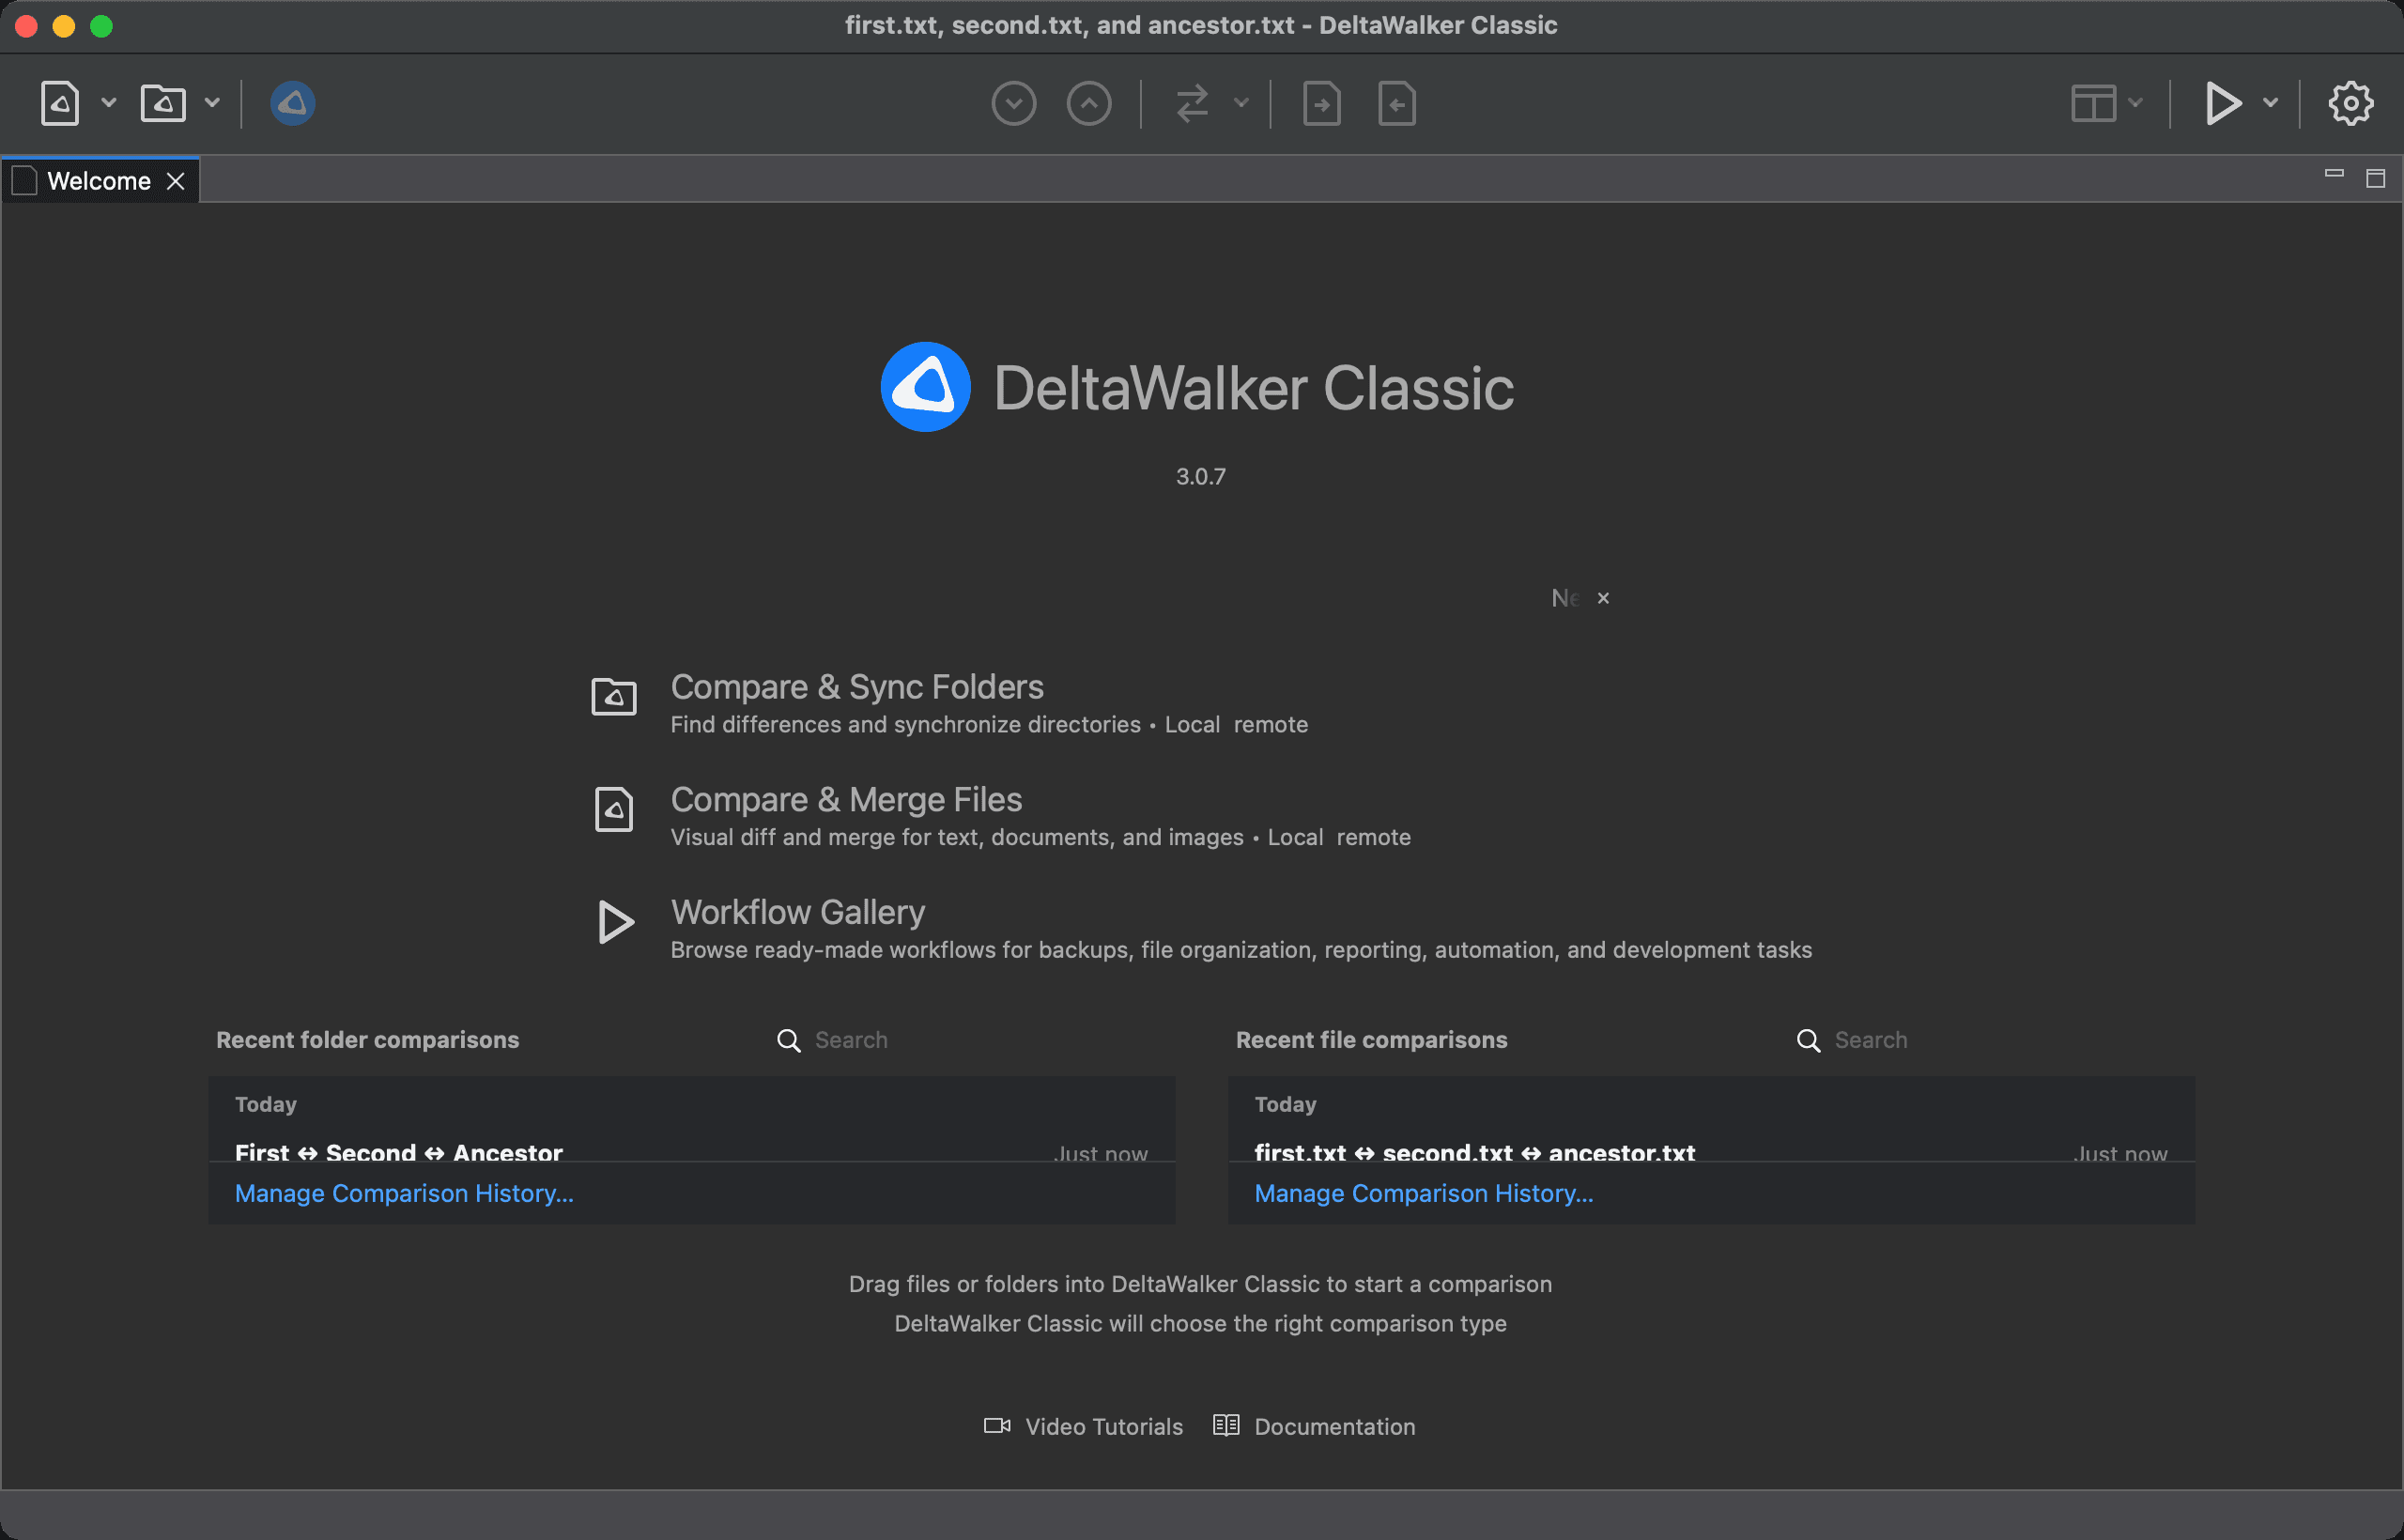Click Manage Comparison History under folder comparisons
The height and width of the screenshot is (1540, 2404).
(x=404, y=1193)
